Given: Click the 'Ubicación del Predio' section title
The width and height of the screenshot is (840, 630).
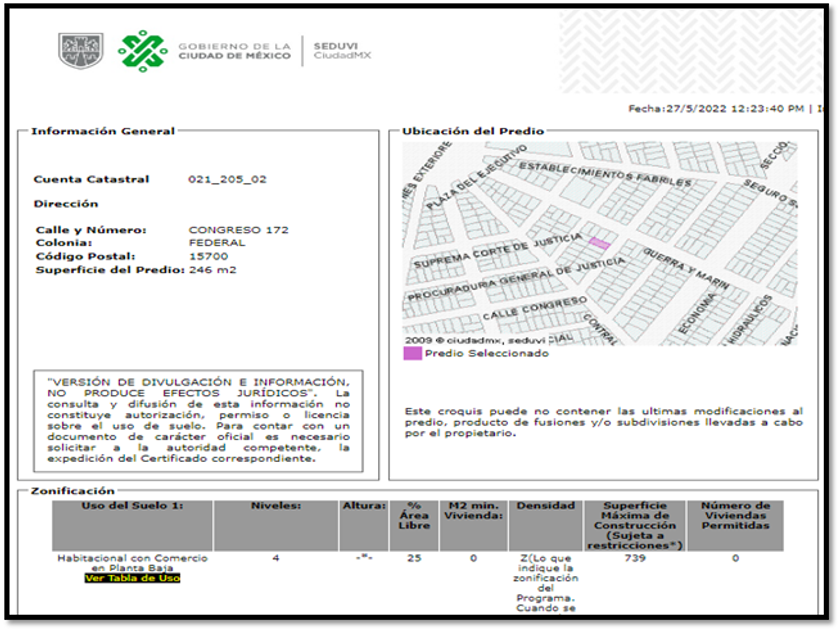Looking at the screenshot, I should coord(473,131).
